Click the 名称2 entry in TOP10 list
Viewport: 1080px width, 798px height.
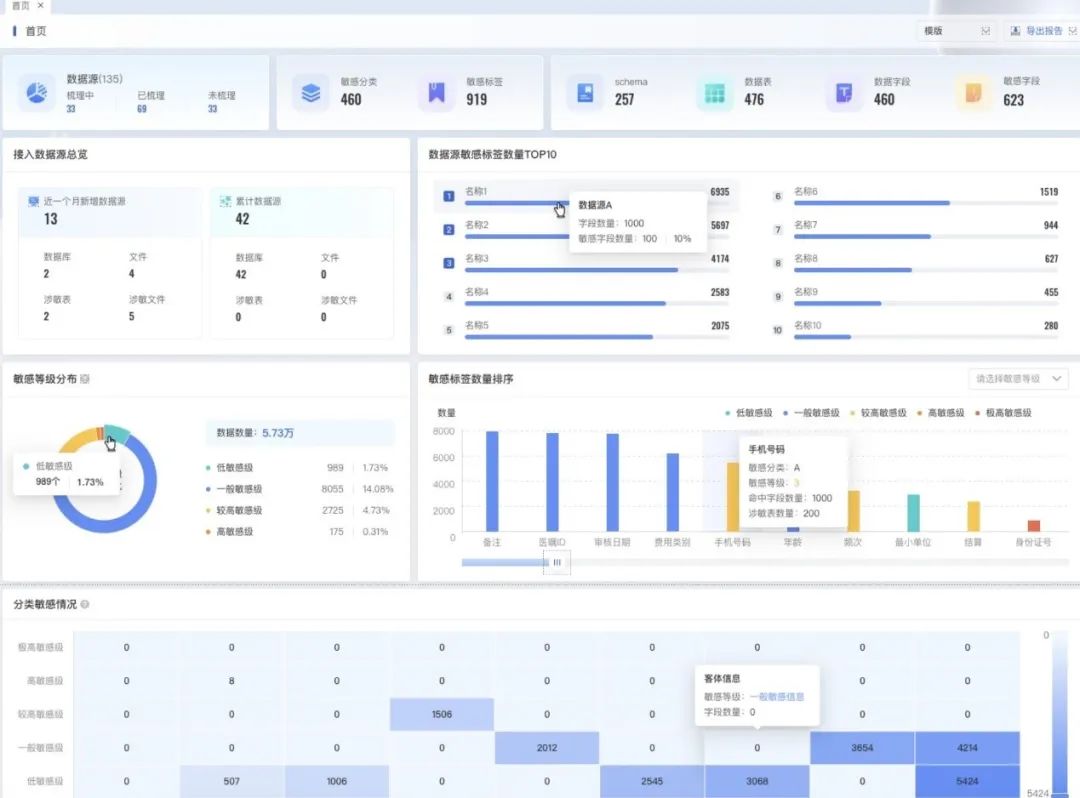477,225
